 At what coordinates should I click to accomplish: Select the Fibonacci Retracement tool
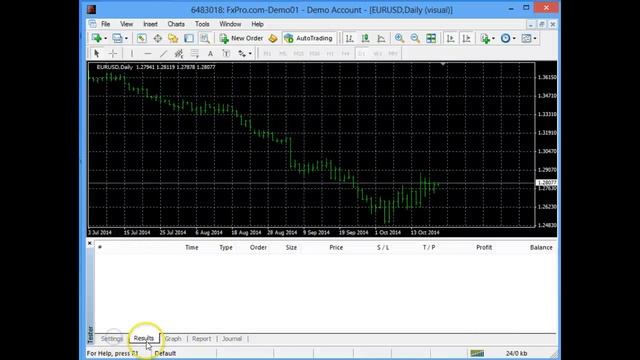click(x=195, y=53)
